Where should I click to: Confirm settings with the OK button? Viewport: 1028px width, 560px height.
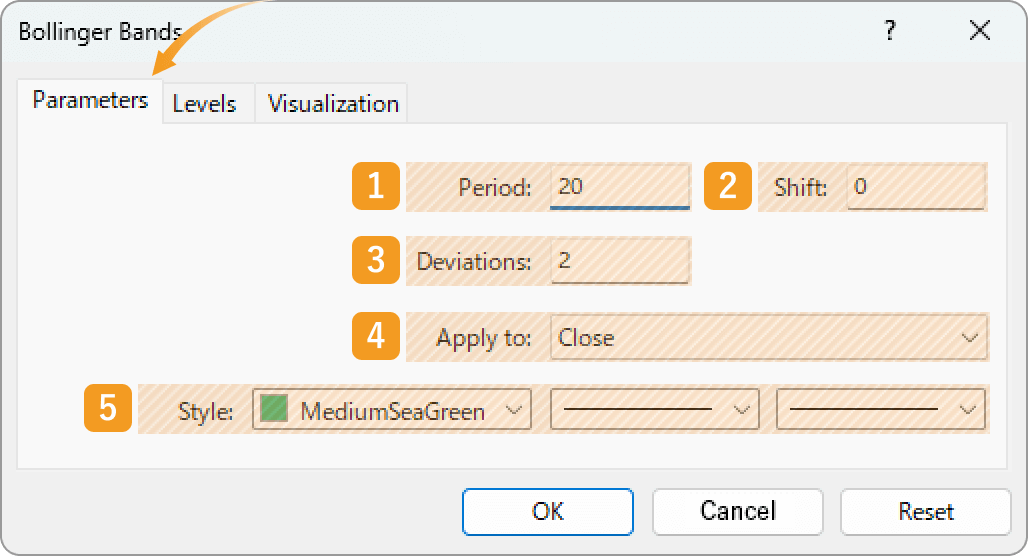coord(547,511)
